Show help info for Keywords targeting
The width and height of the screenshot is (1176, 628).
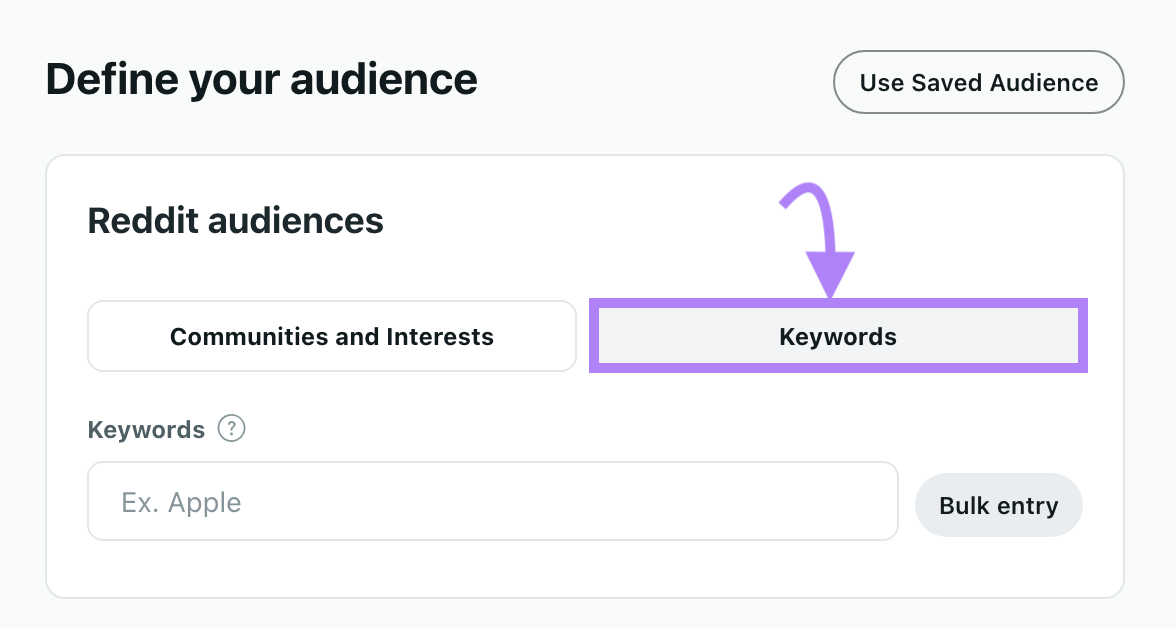pos(232,429)
